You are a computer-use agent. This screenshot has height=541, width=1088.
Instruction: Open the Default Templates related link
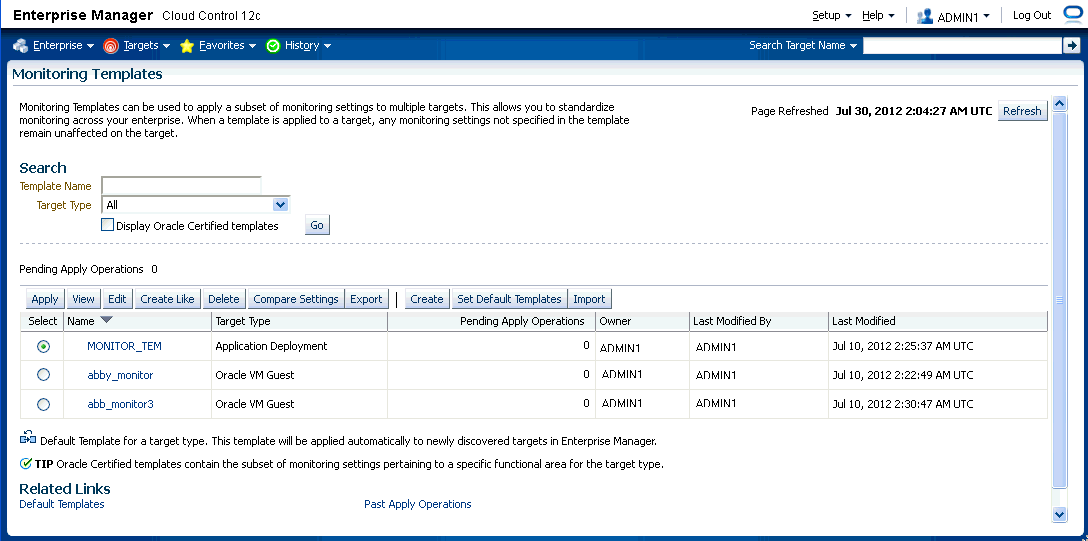click(62, 504)
